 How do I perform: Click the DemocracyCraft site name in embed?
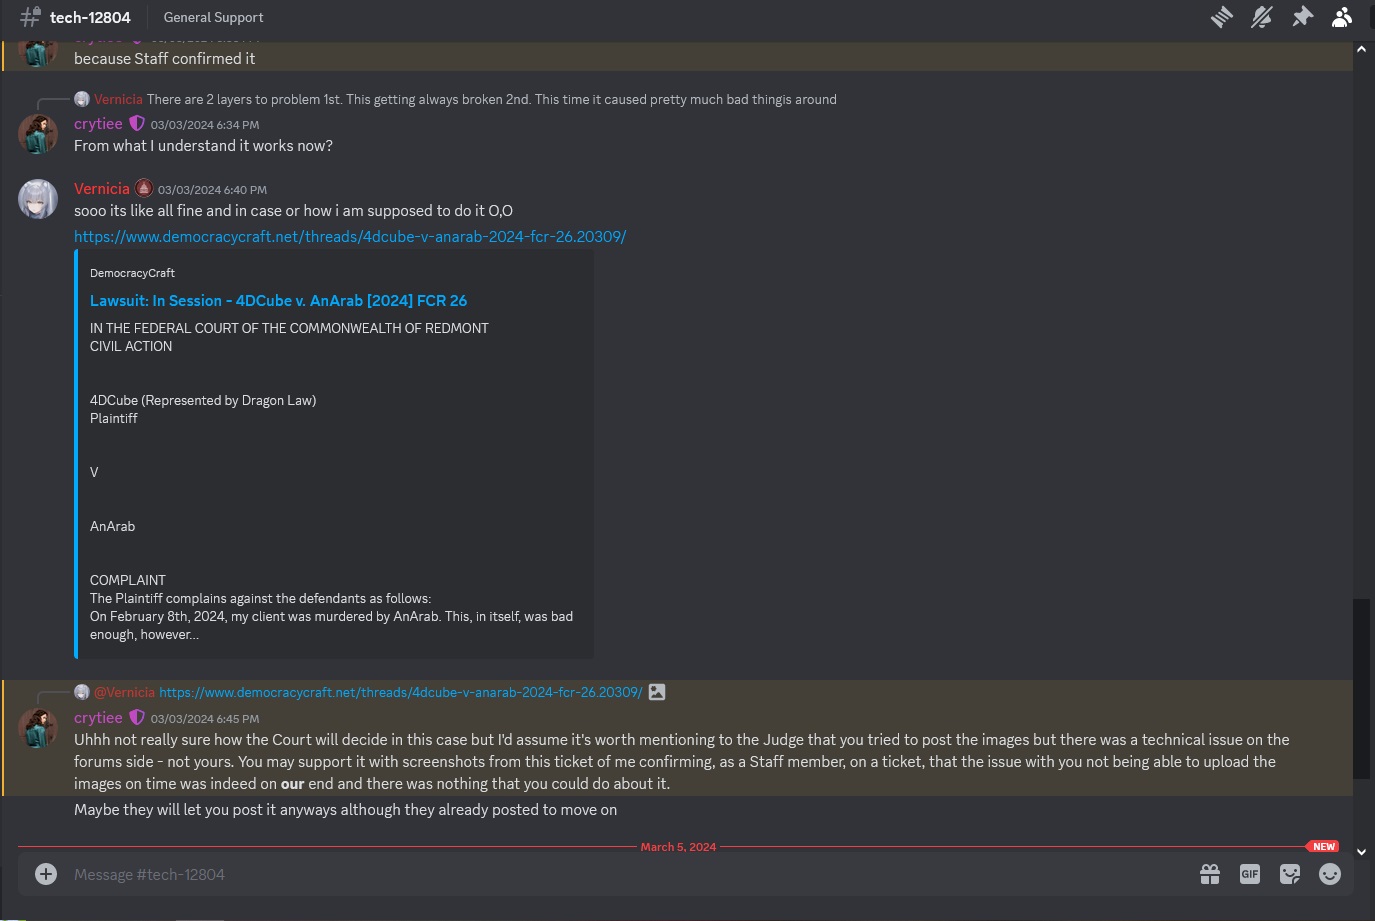[132, 273]
